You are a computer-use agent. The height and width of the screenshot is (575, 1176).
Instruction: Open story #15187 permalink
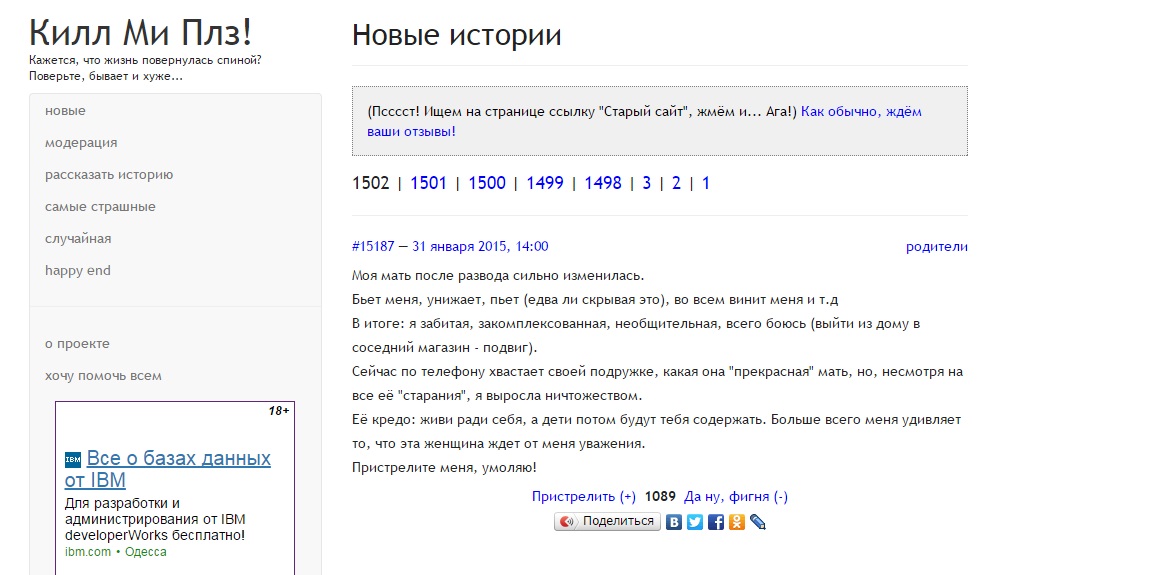(x=450, y=247)
